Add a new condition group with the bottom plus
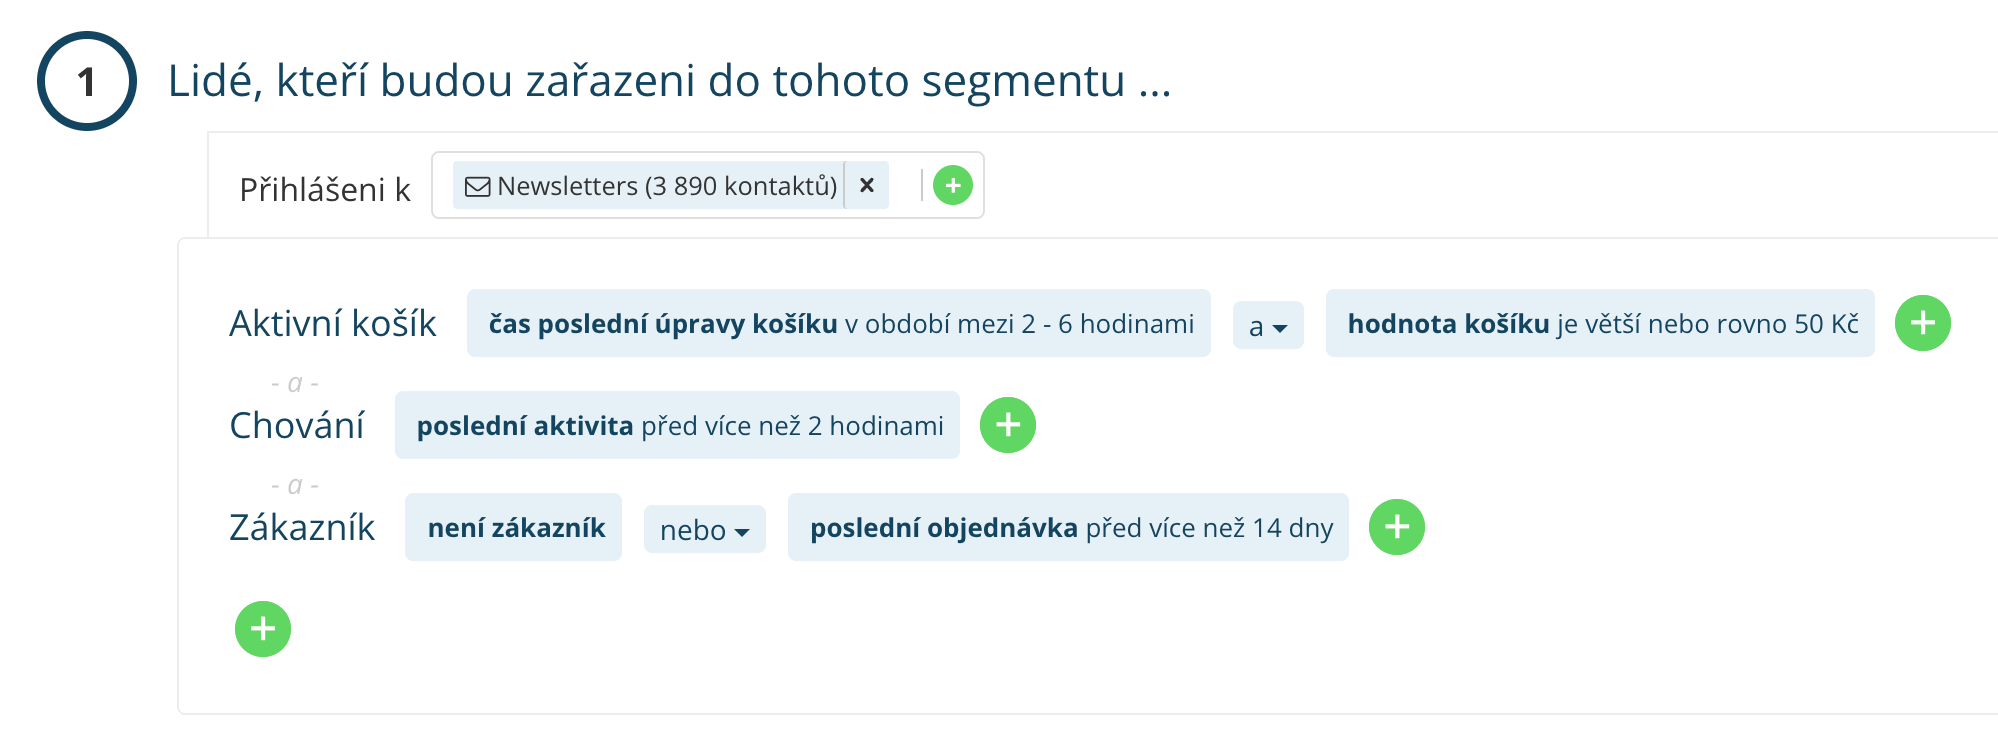This screenshot has width=1998, height=740. pyautogui.click(x=263, y=628)
